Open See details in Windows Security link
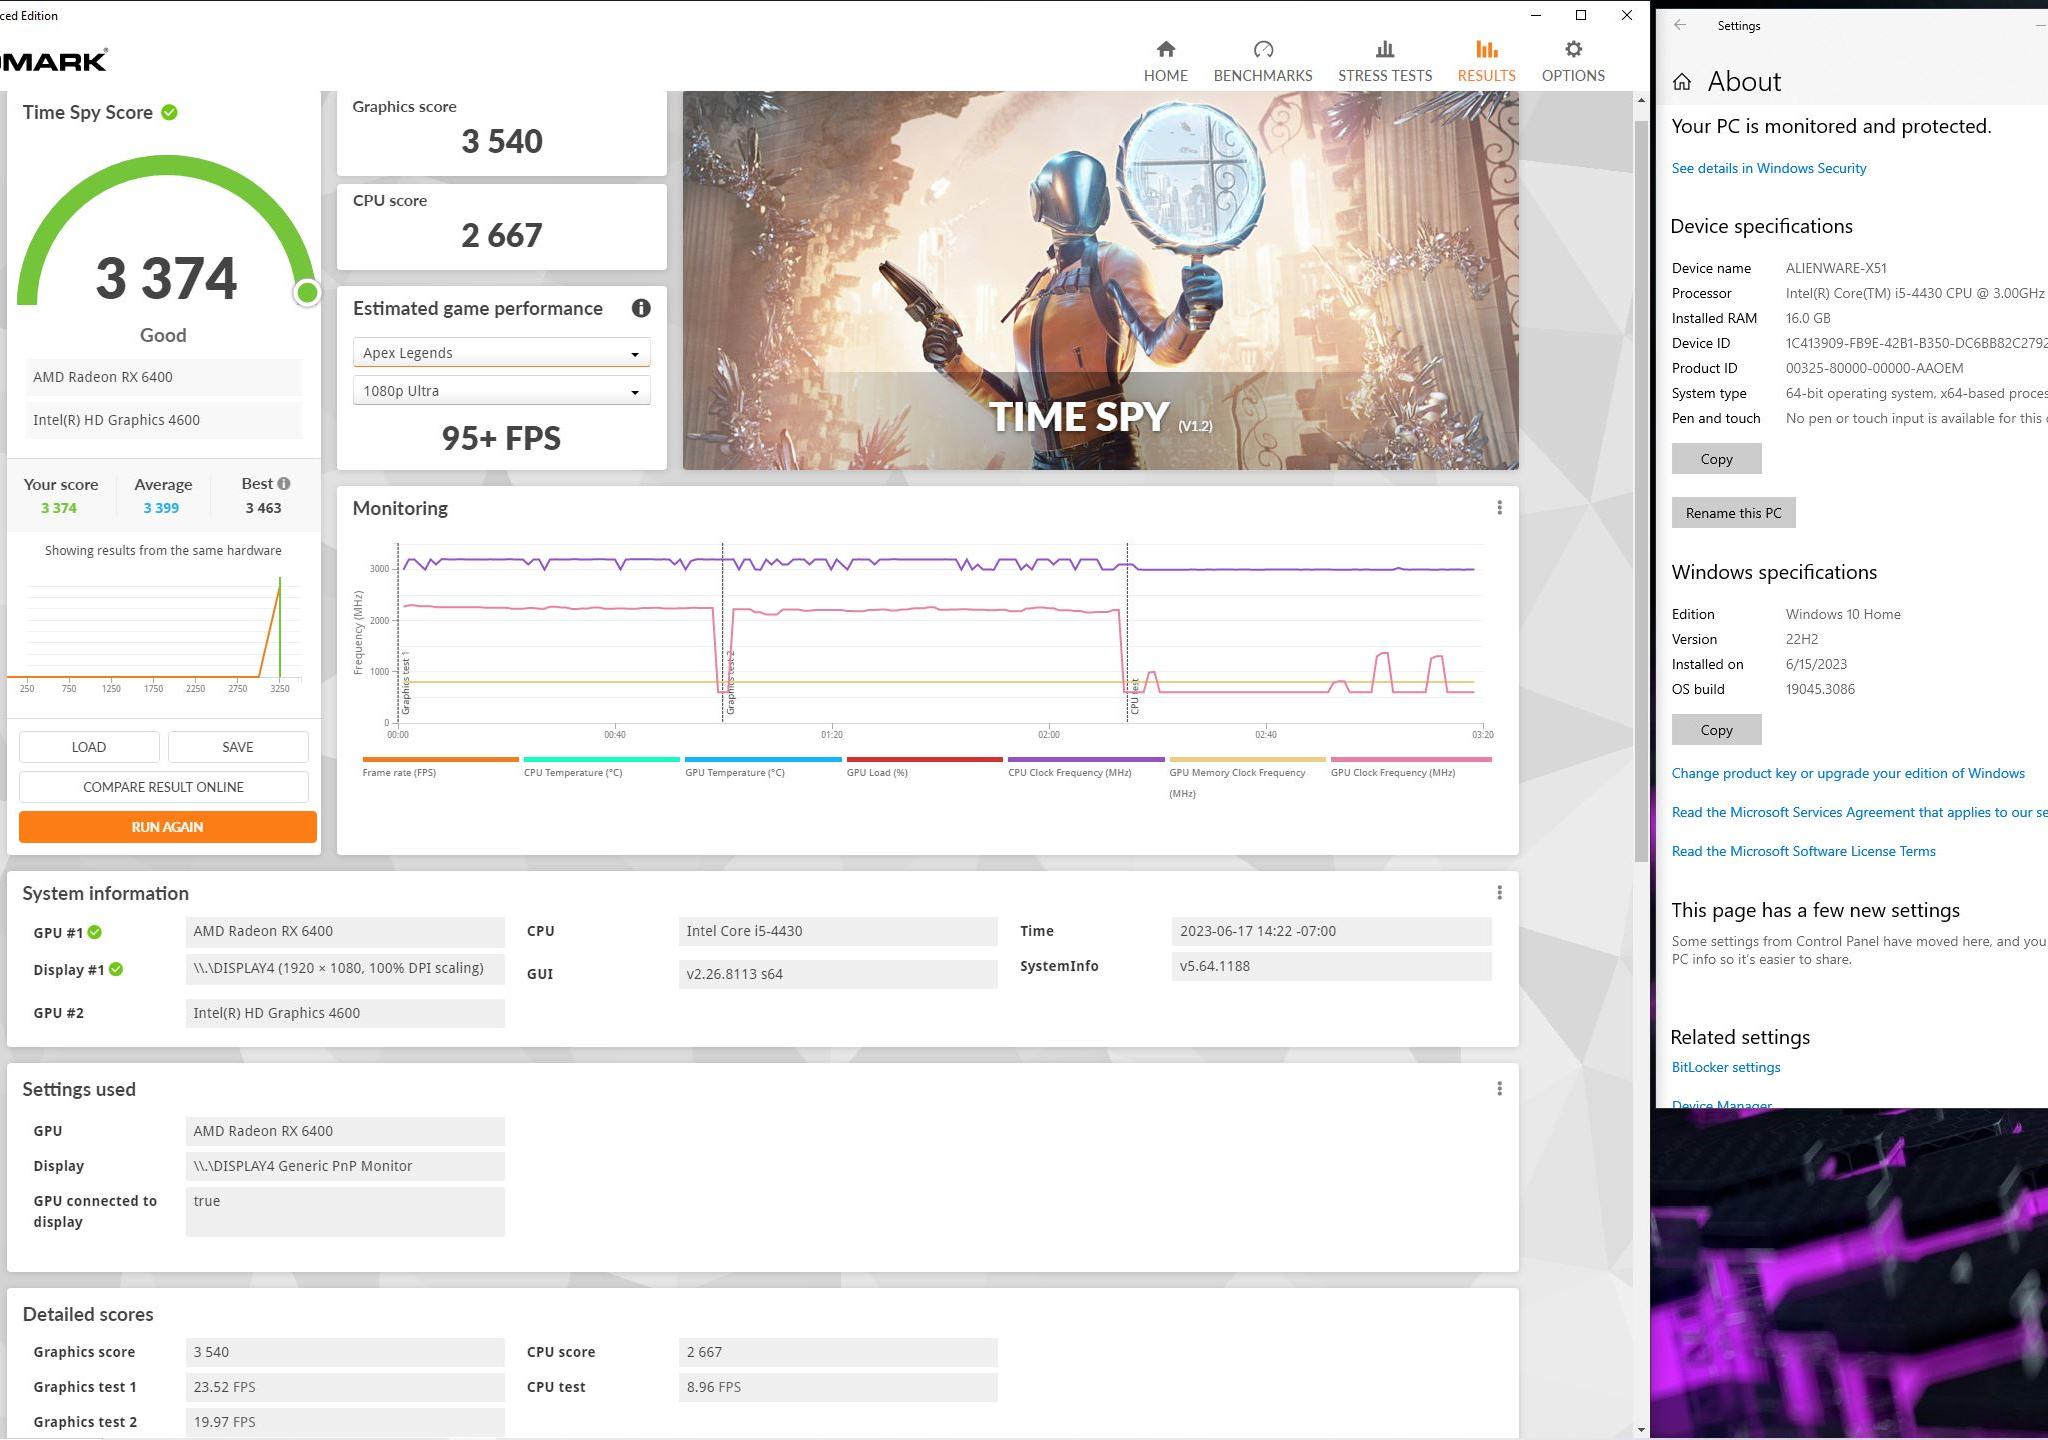This screenshot has height=1440, width=2048. [x=1768, y=168]
